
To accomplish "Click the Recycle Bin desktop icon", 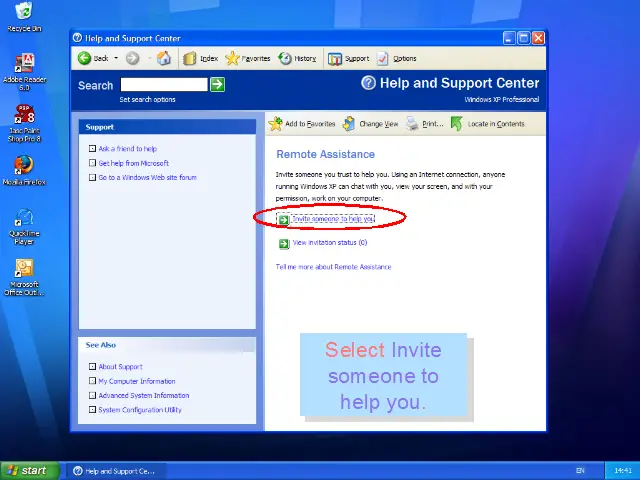I will (x=24, y=17).
